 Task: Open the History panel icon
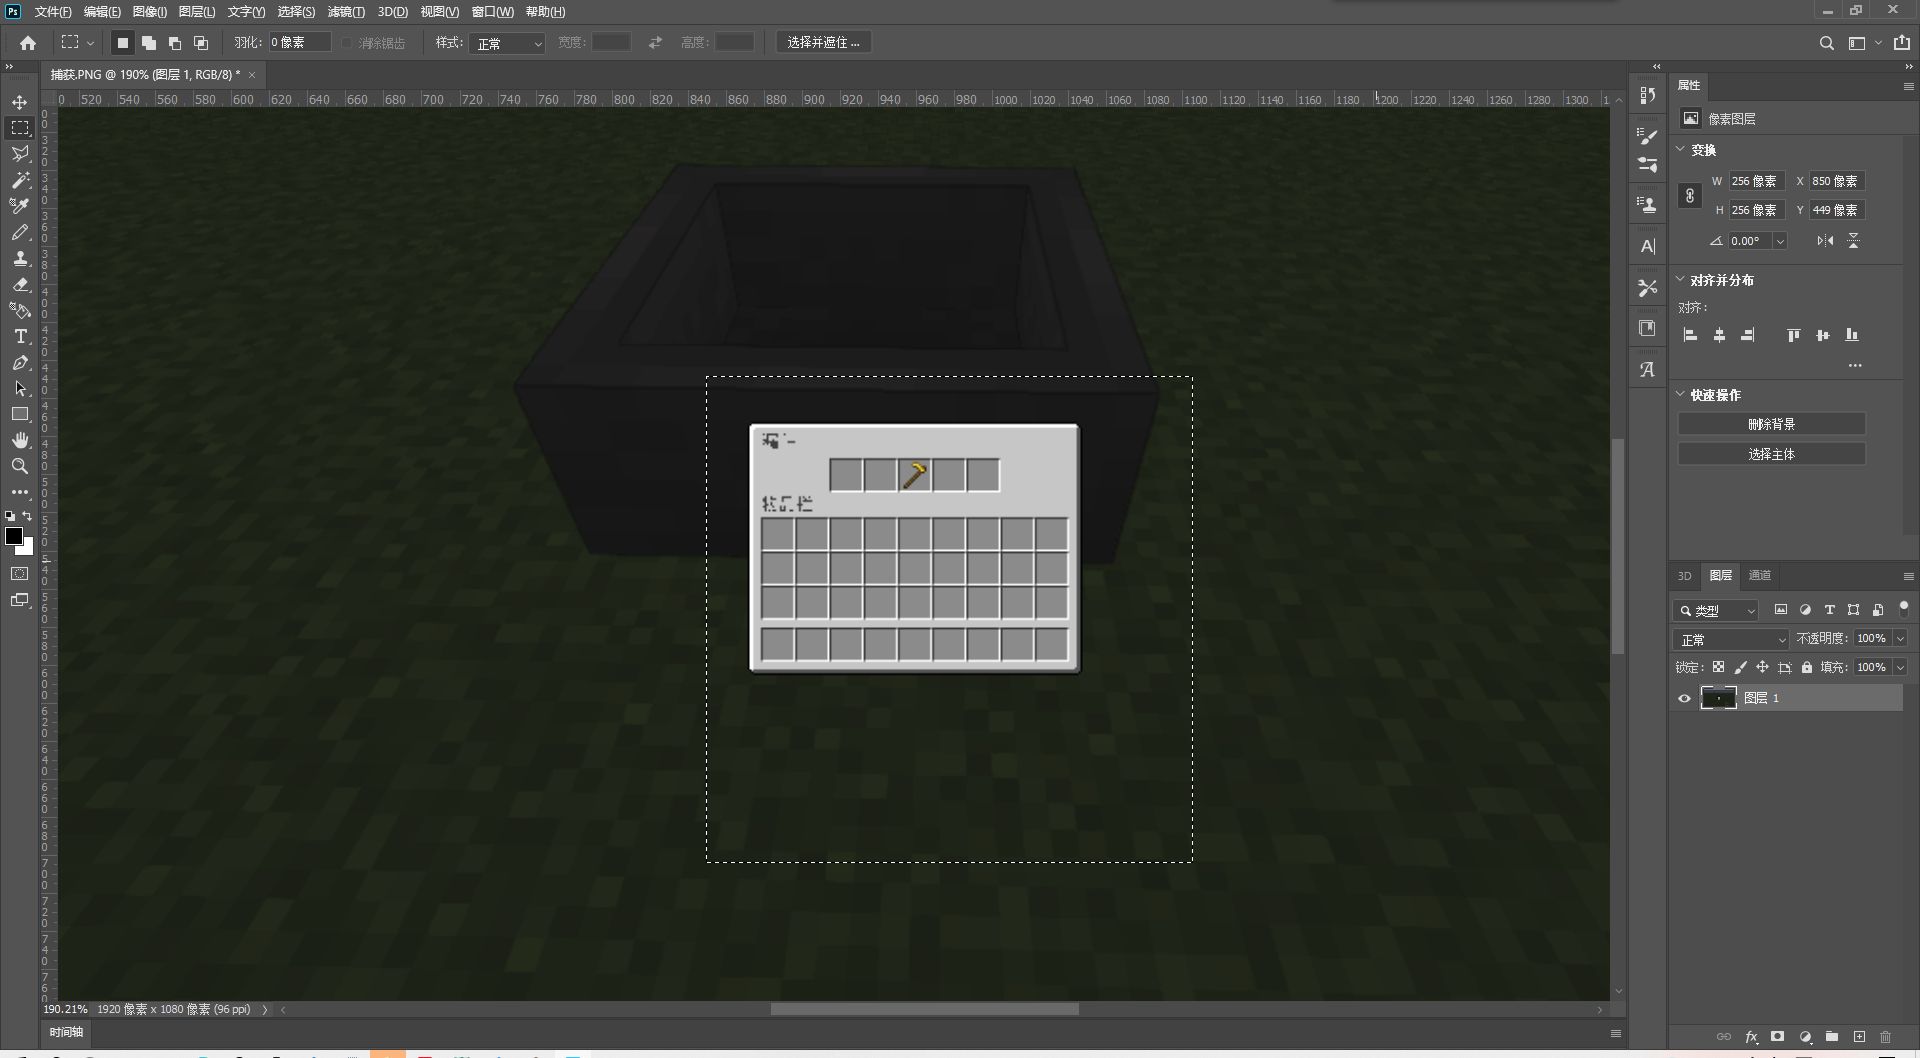click(1647, 96)
